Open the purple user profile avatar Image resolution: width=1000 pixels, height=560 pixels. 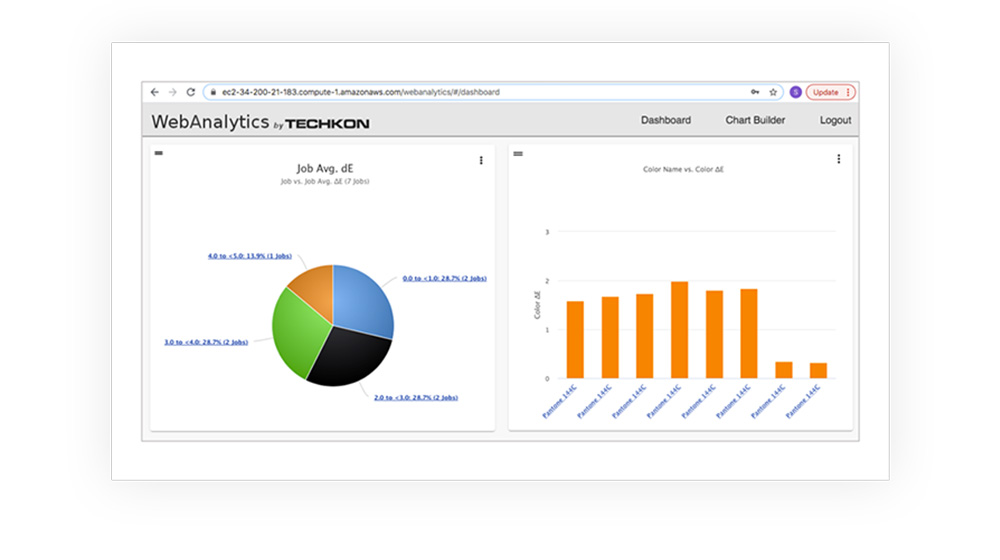[795, 92]
